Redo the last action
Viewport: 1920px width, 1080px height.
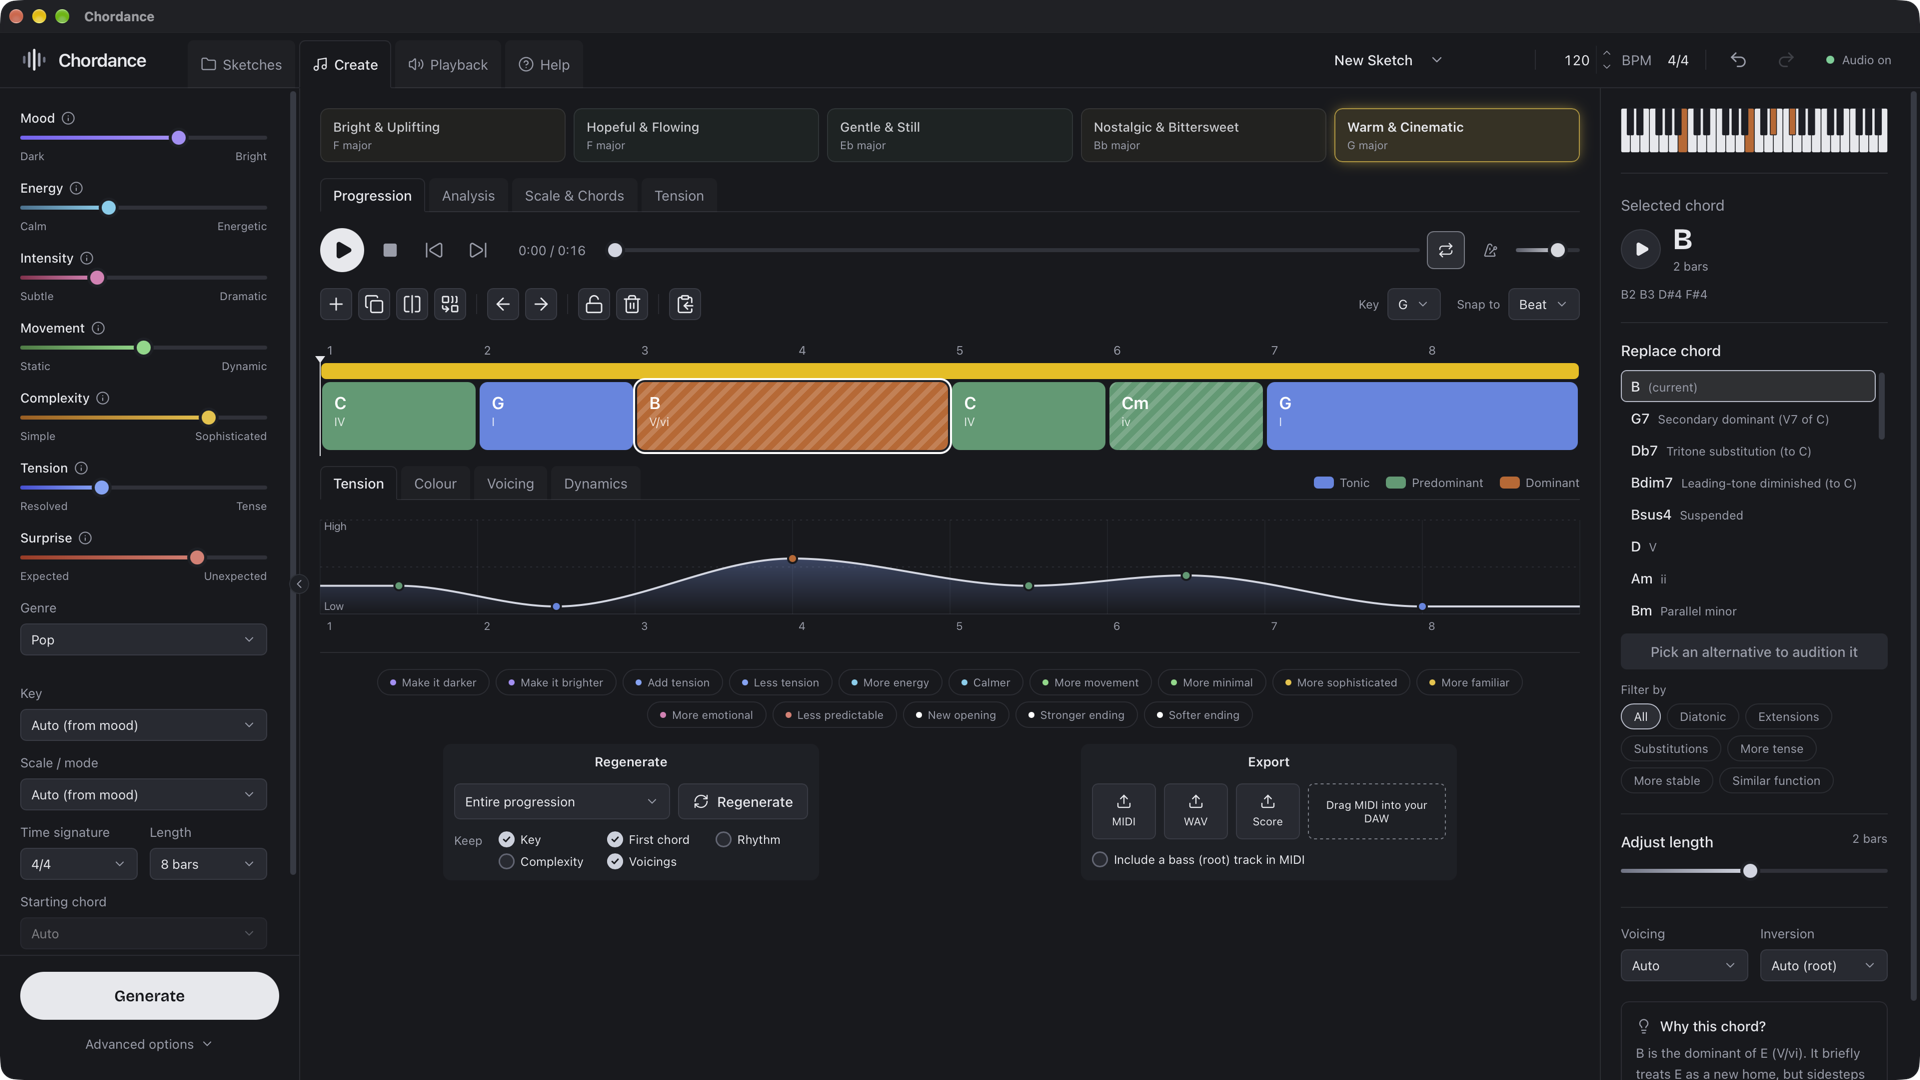[1786, 60]
